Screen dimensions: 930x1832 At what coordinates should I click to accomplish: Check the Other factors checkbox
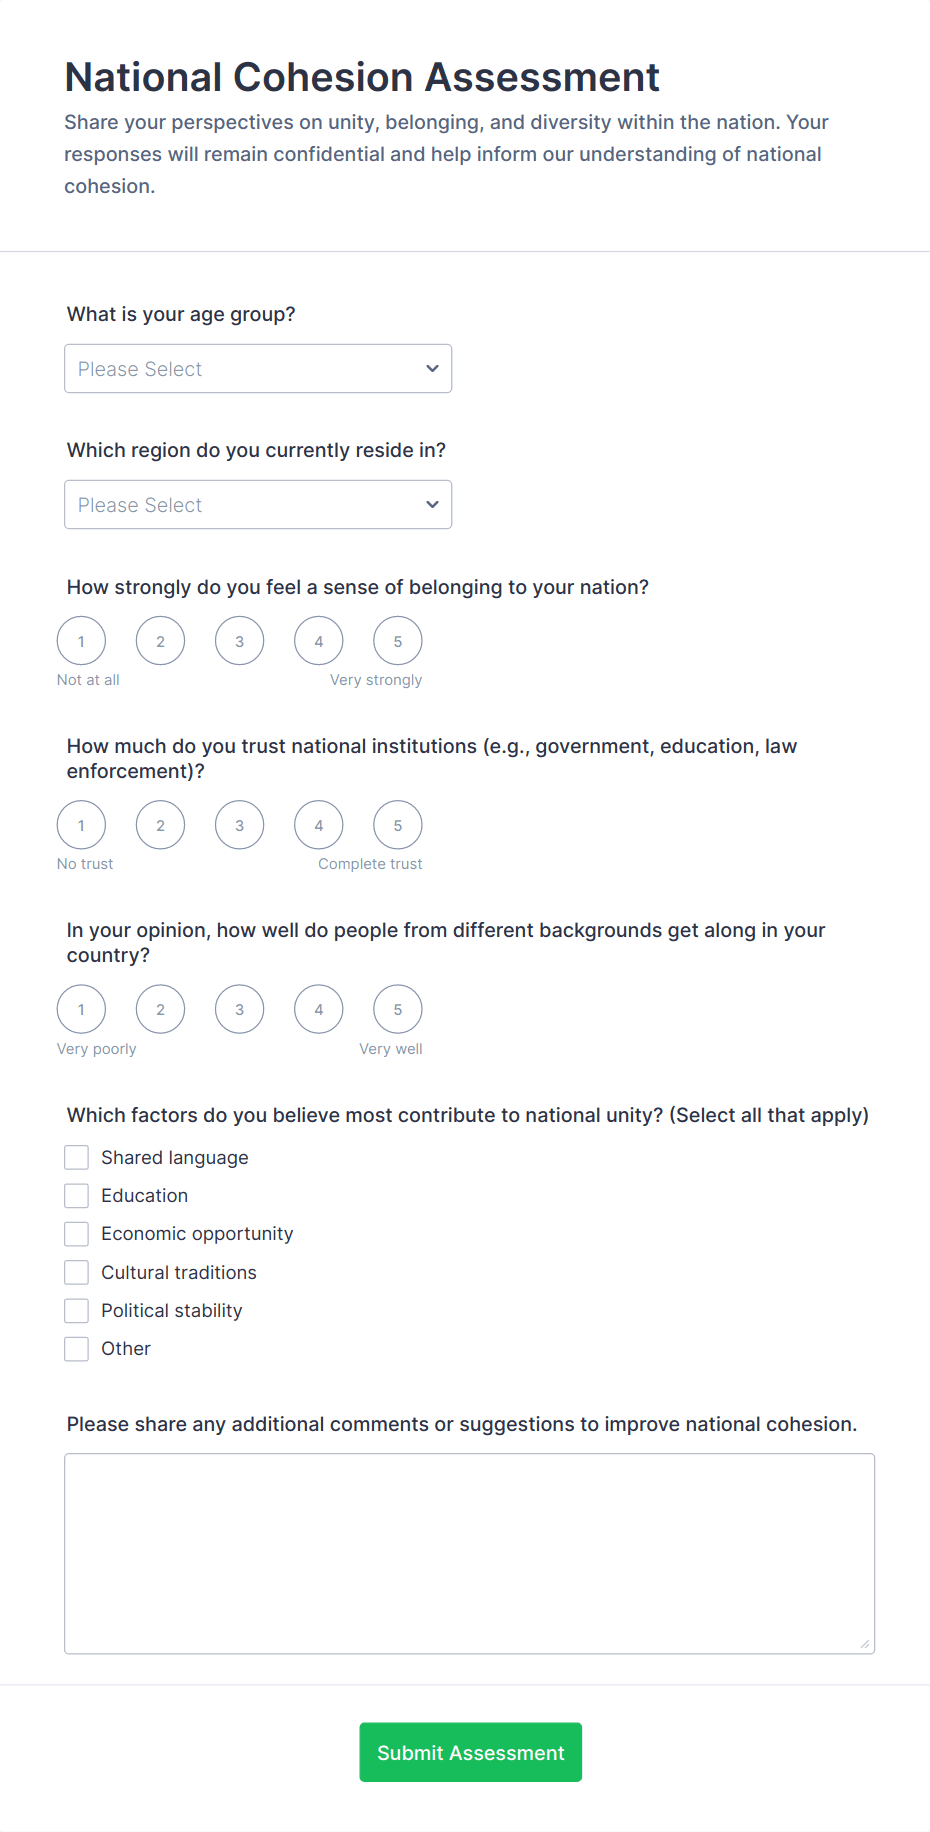point(76,1348)
